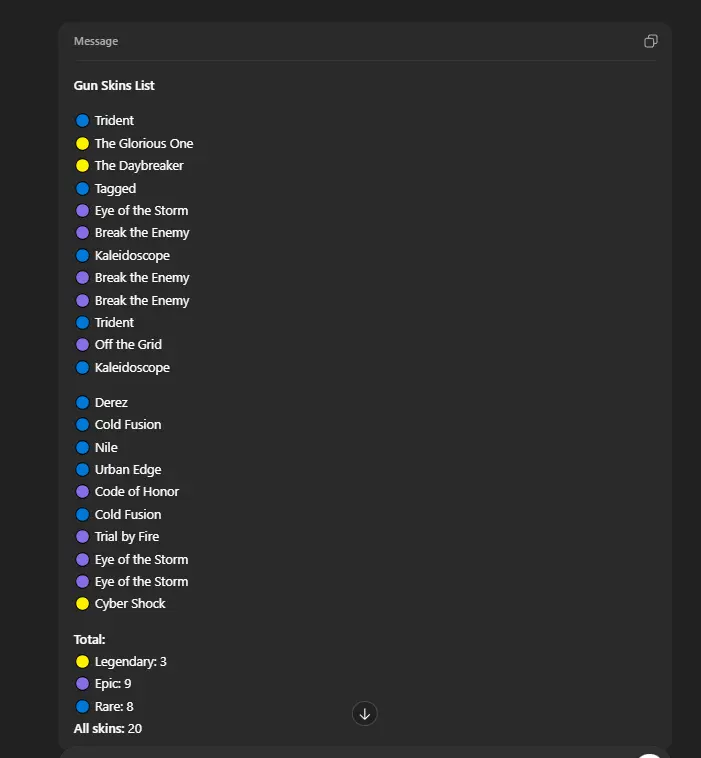This screenshot has width=701, height=758.
Task: Click the blue circle beside Tagged
Action: pos(83,188)
